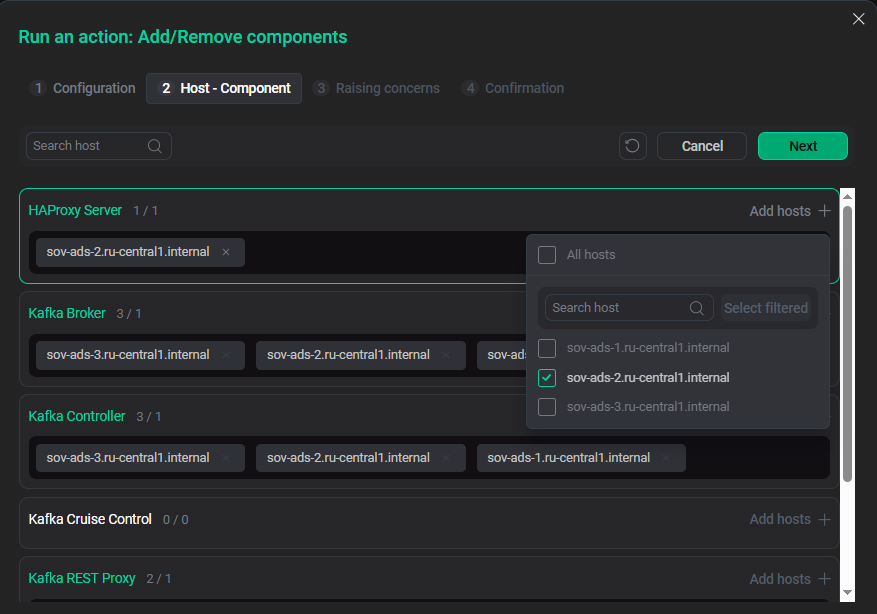The image size is (877, 614).
Task: Click the reset/refresh arrow icon button
Action: (x=633, y=146)
